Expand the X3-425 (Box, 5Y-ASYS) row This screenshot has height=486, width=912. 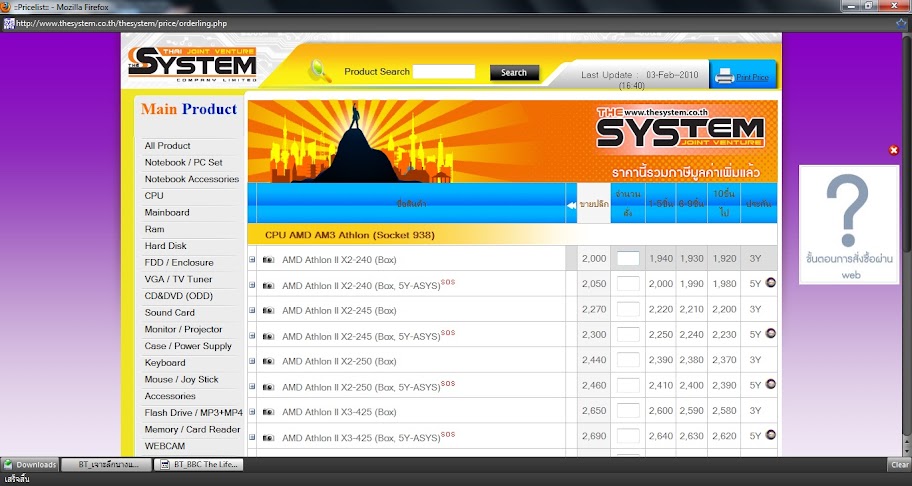[252, 437]
